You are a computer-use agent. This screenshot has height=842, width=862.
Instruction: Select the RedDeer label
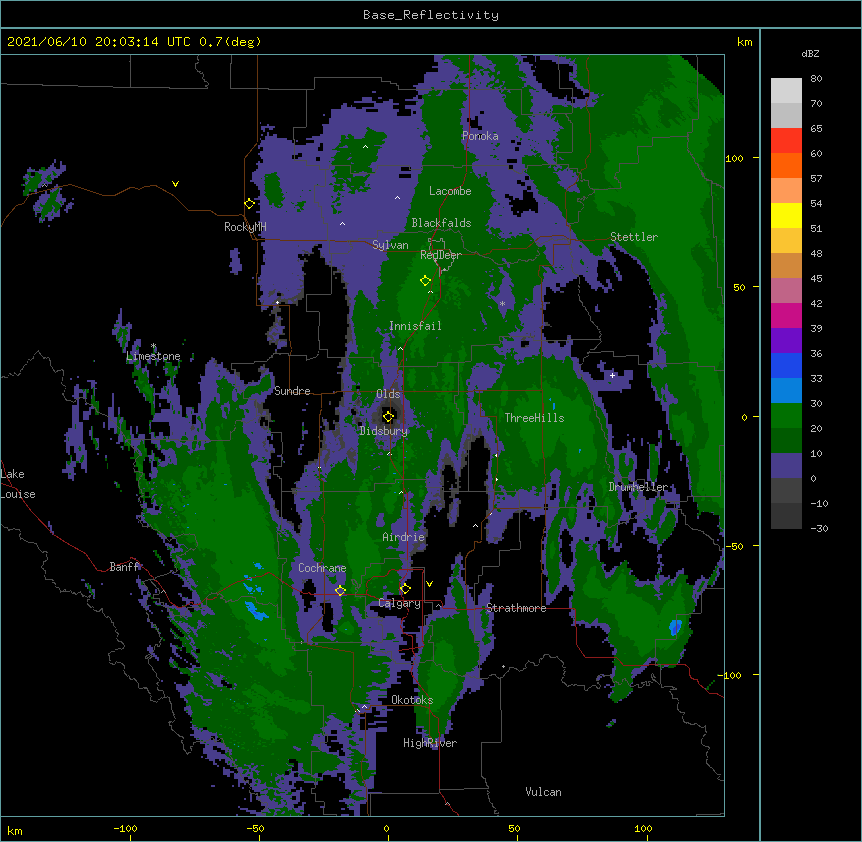441,255
